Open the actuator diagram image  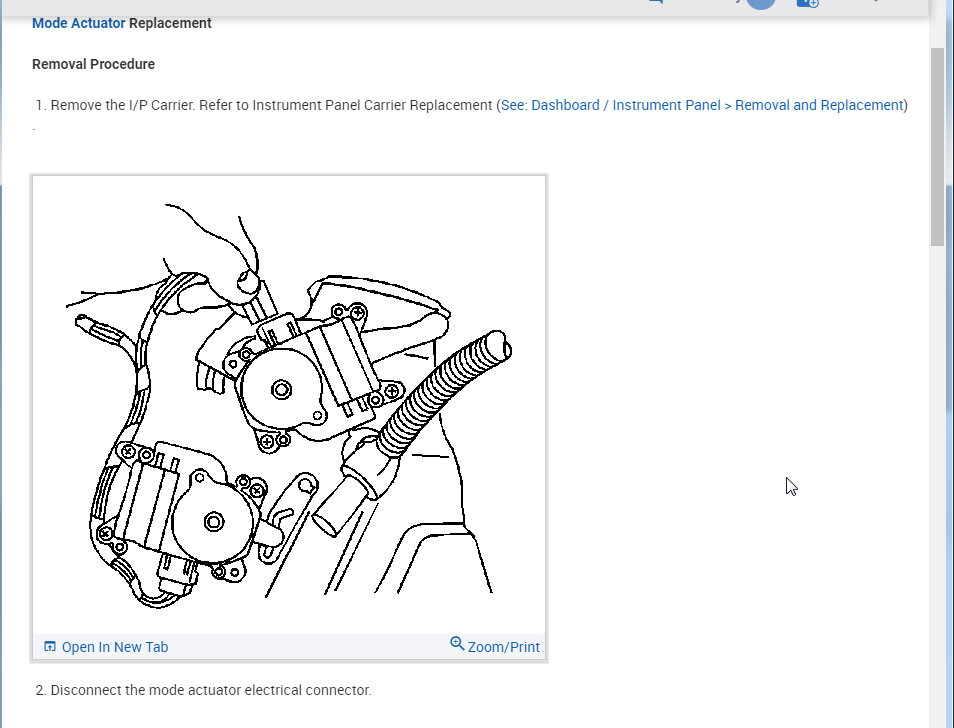pyautogui.click(x=289, y=405)
